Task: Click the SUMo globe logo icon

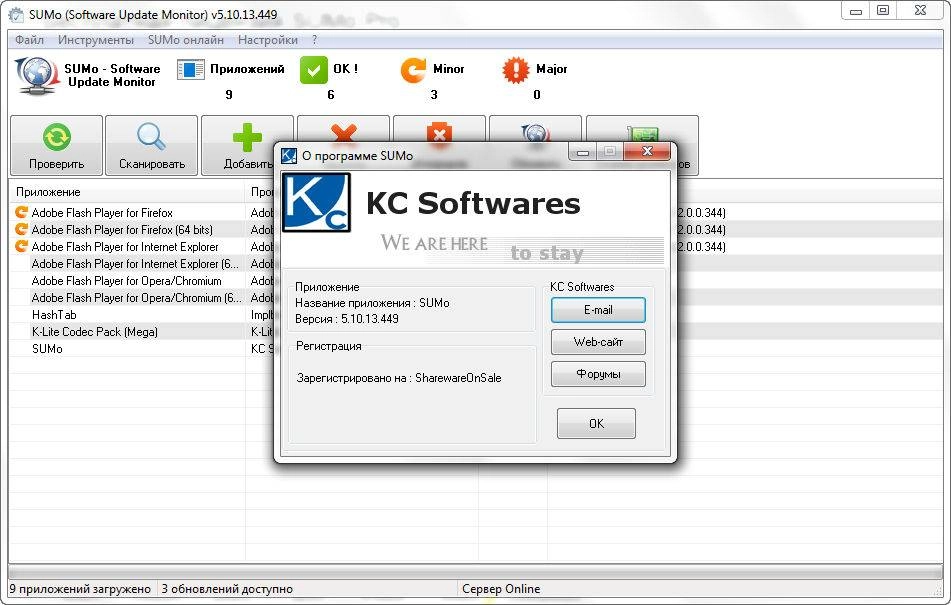Action: click(36, 75)
